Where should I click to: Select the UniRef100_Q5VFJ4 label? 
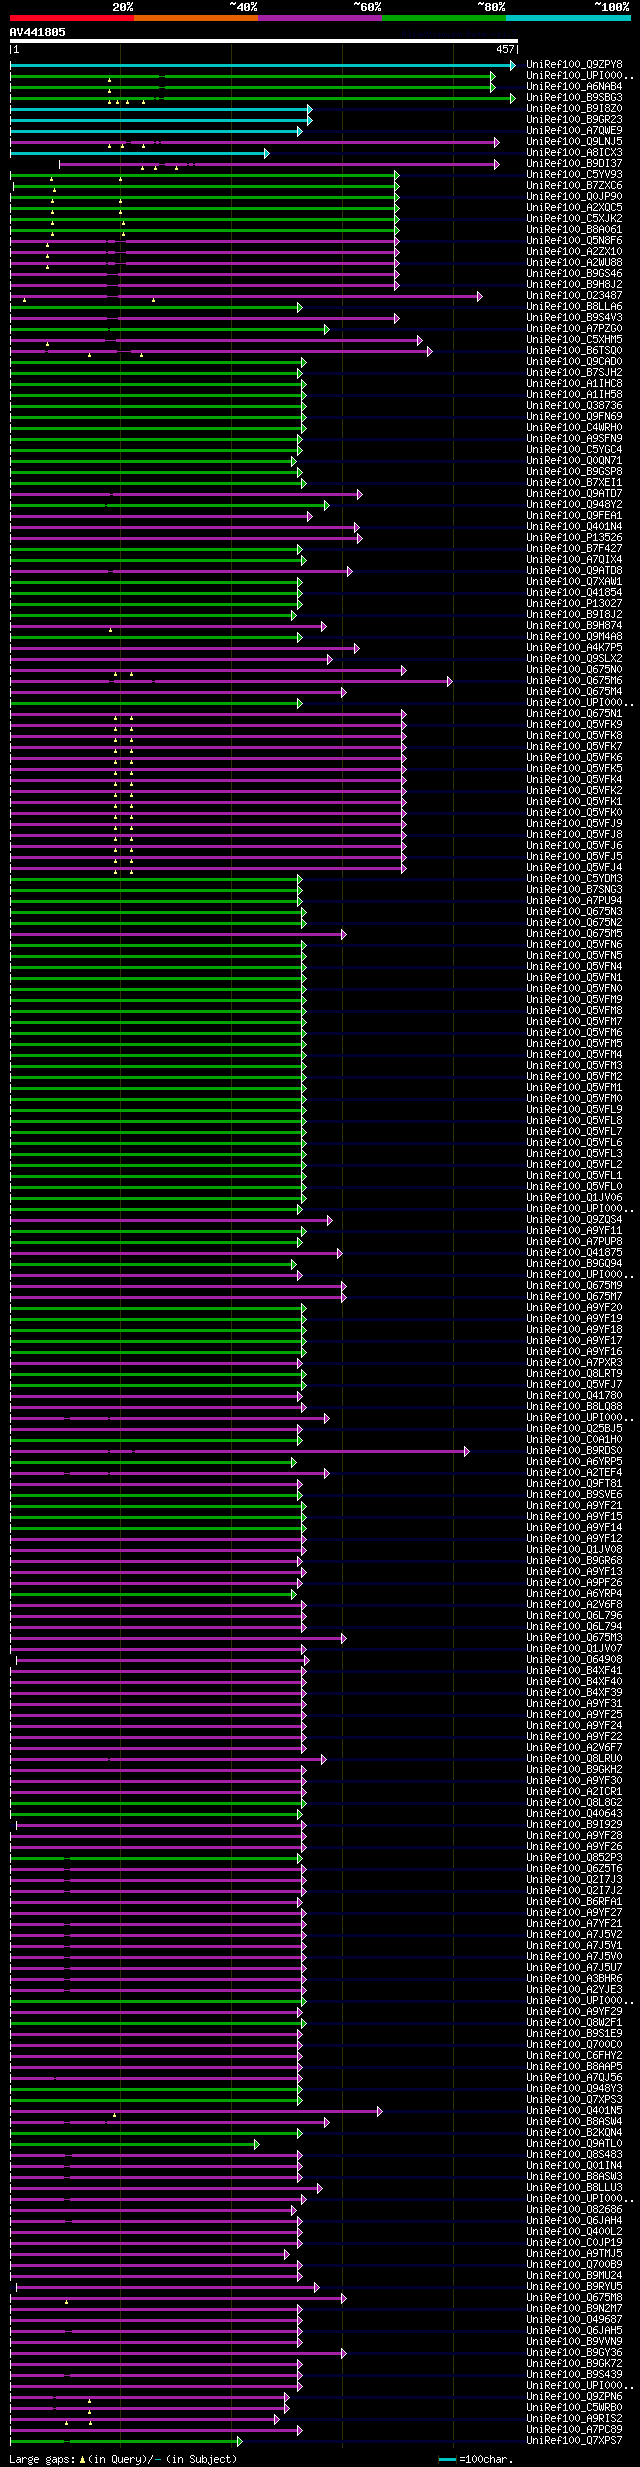[574, 868]
